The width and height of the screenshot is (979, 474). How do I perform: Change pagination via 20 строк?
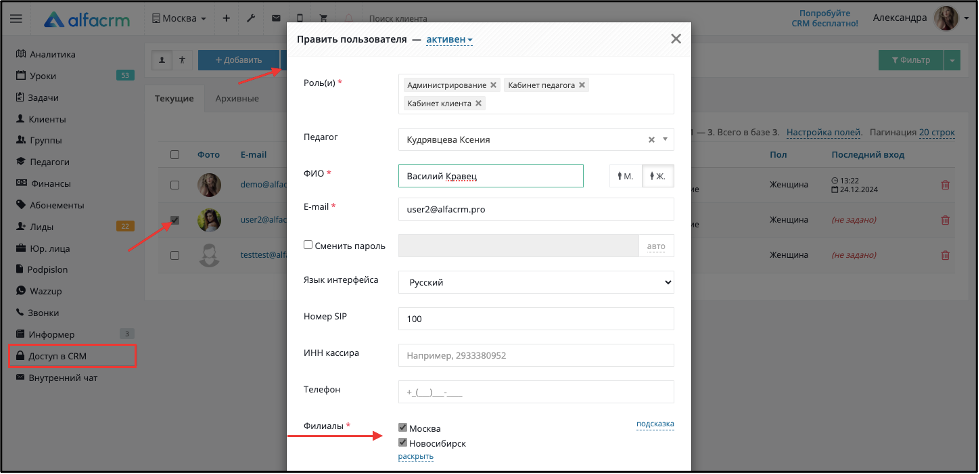[x=937, y=132]
